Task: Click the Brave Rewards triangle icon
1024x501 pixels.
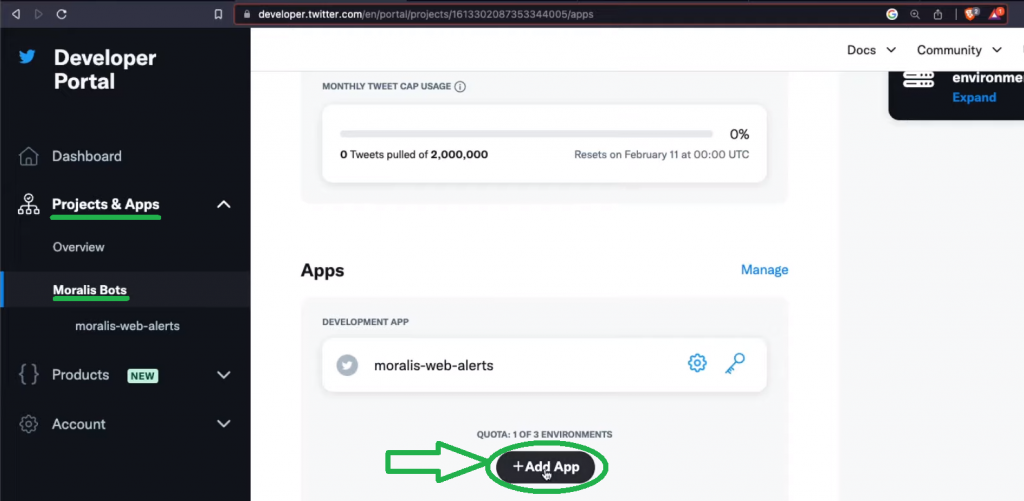Action: pos(995,14)
